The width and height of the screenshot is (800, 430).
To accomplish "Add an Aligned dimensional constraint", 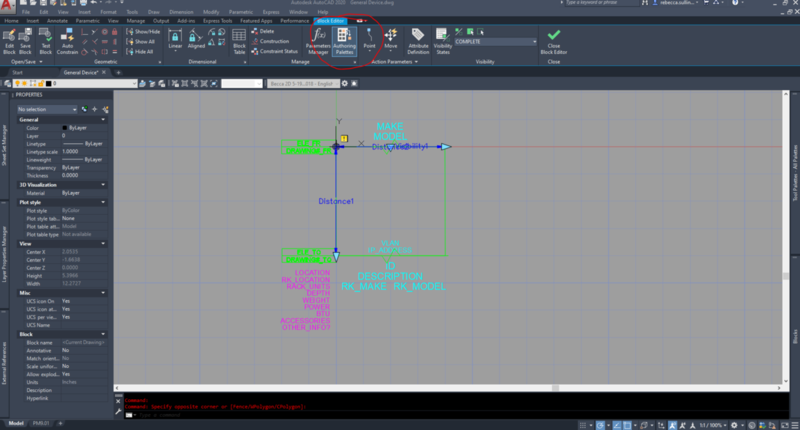I will click(196, 39).
